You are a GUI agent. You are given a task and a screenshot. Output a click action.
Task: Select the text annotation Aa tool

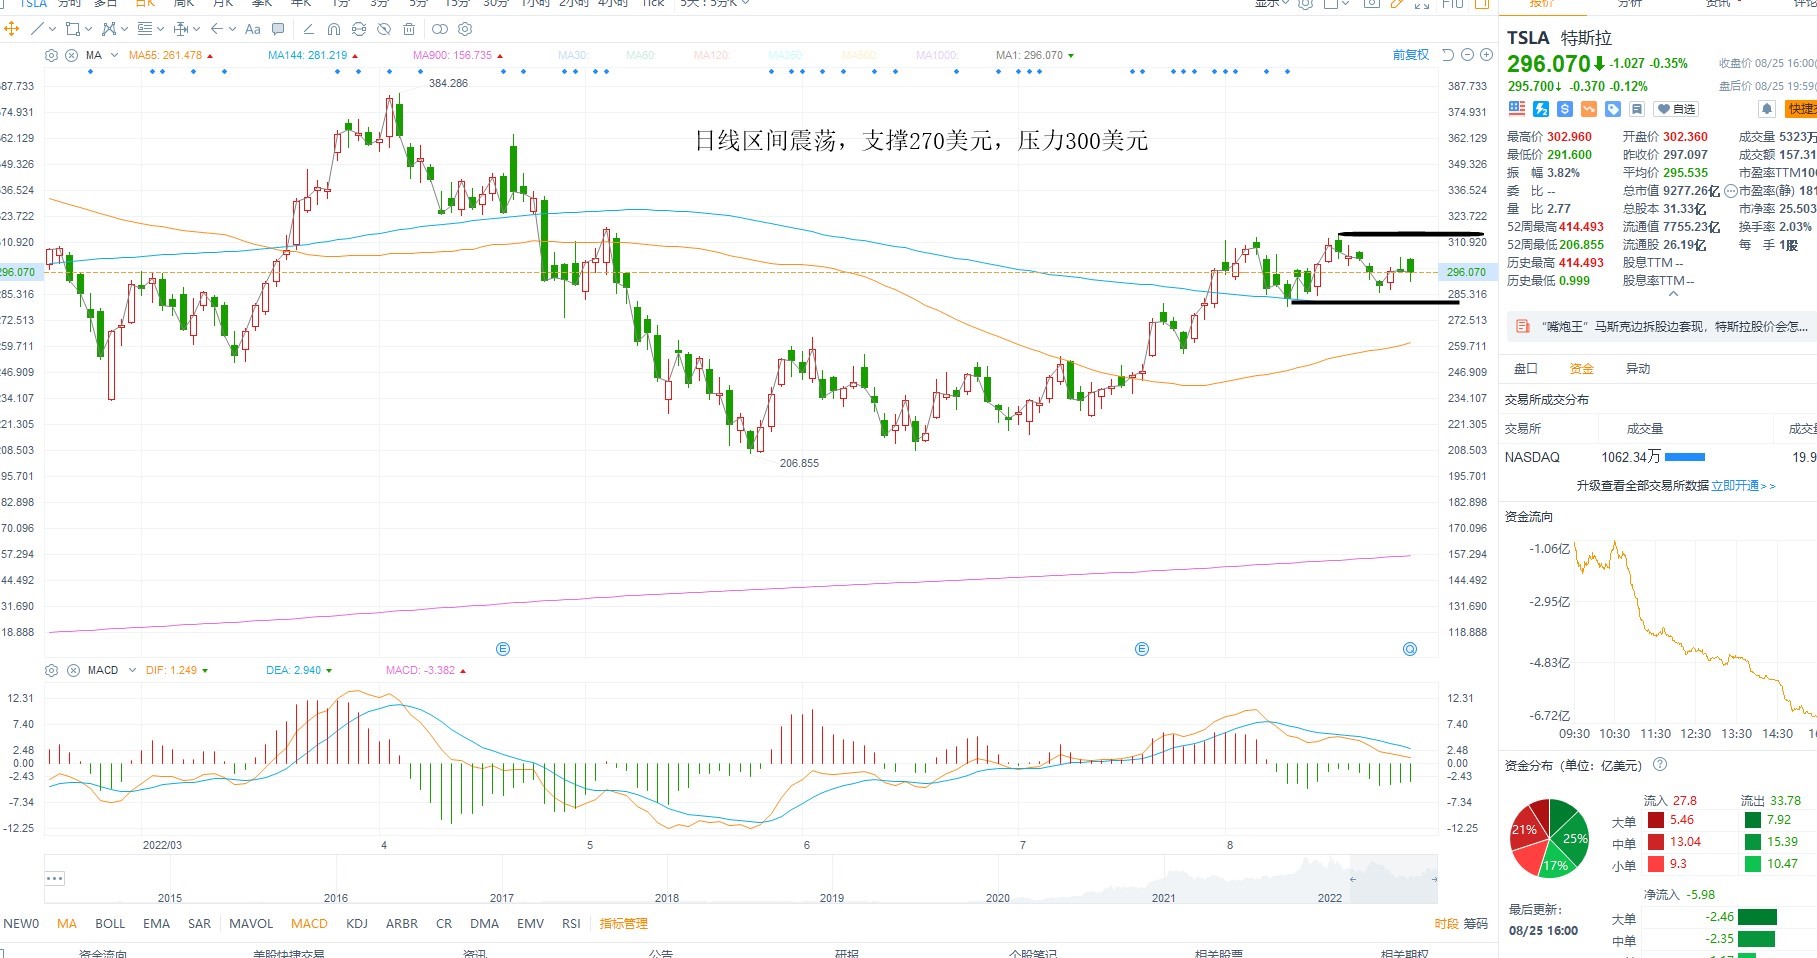point(253,29)
